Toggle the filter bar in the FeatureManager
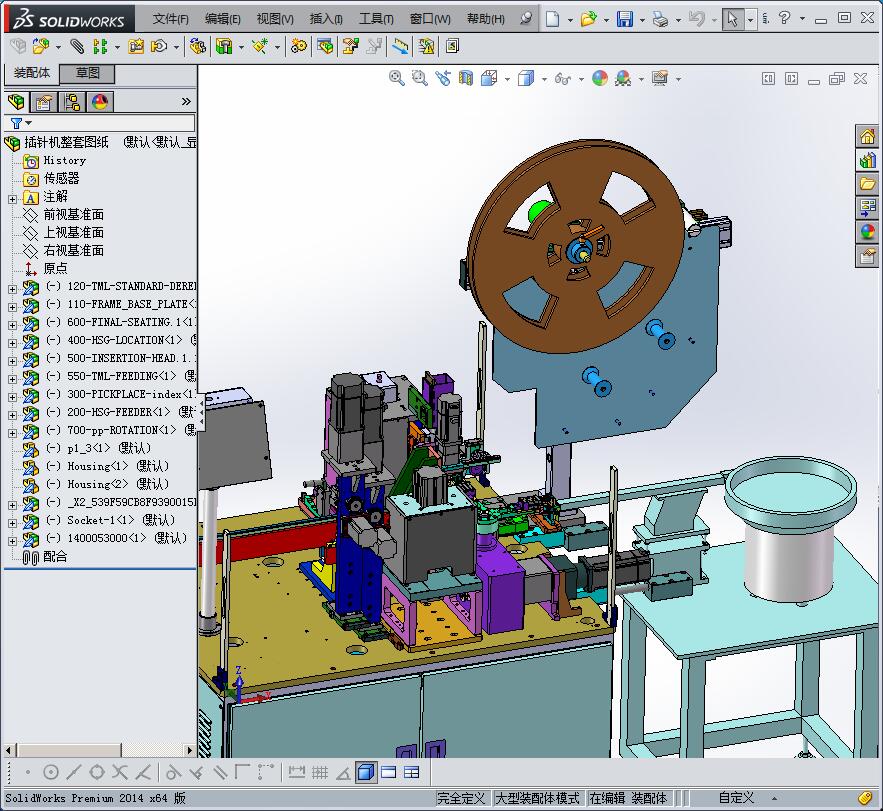This screenshot has height=811, width=883. [18, 122]
